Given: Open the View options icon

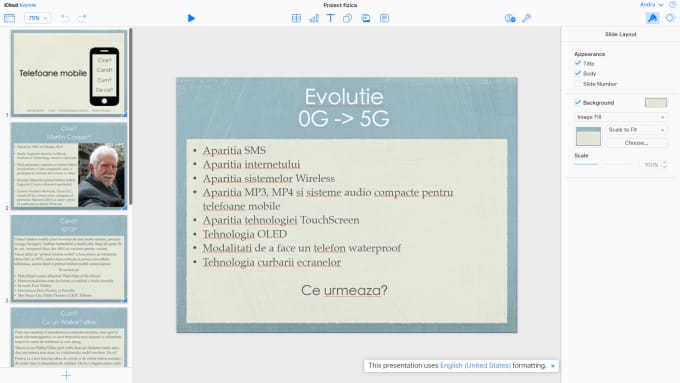Looking at the screenshot, I should click(9, 18).
